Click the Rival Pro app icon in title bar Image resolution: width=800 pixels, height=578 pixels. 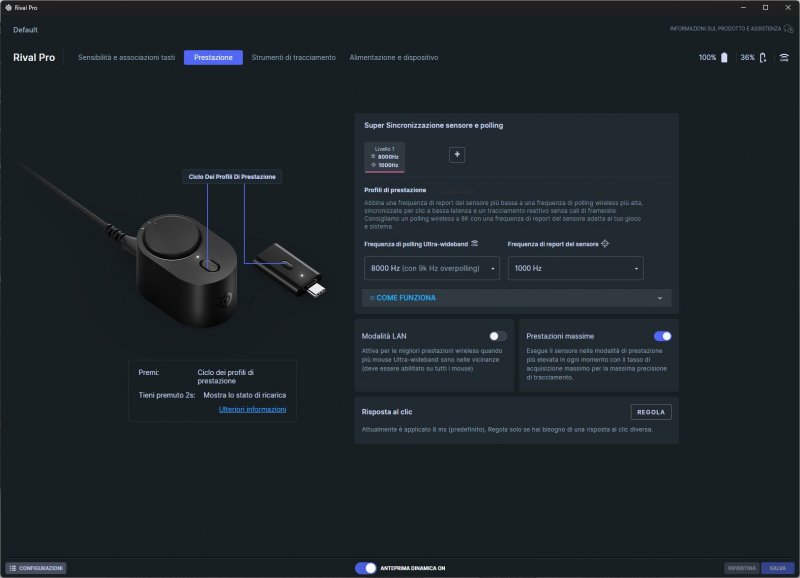coord(8,8)
